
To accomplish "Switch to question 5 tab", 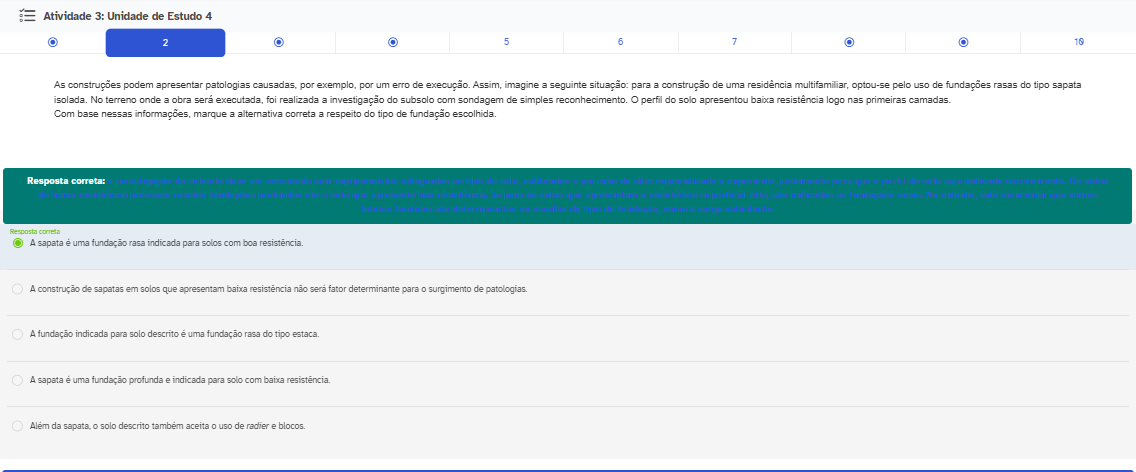I will click(506, 42).
